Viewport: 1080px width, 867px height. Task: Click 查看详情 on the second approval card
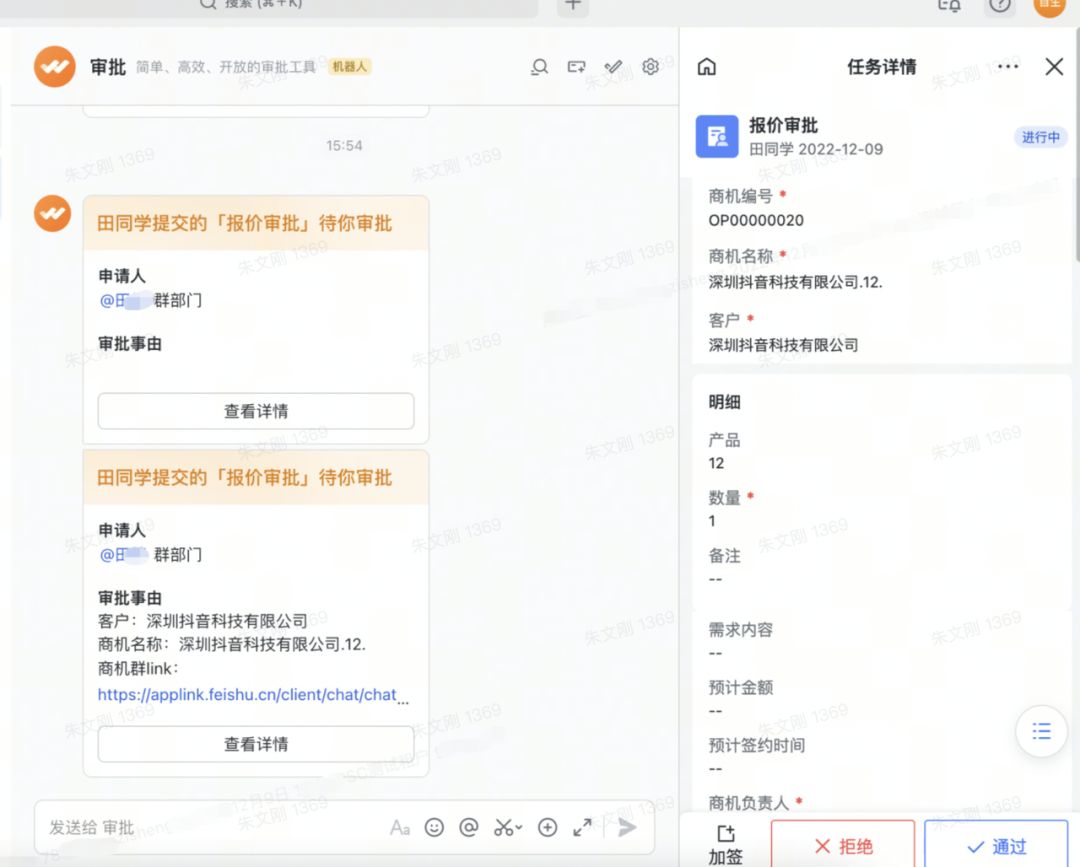(x=256, y=744)
